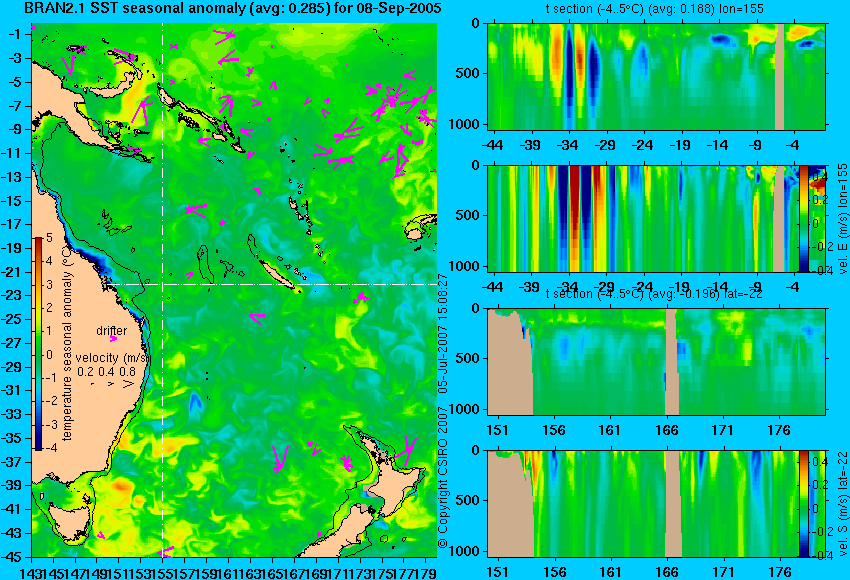Click the 't section' title labeled lon=155
The height and width of the screenshot is (580, 850).
pos(655,9)
